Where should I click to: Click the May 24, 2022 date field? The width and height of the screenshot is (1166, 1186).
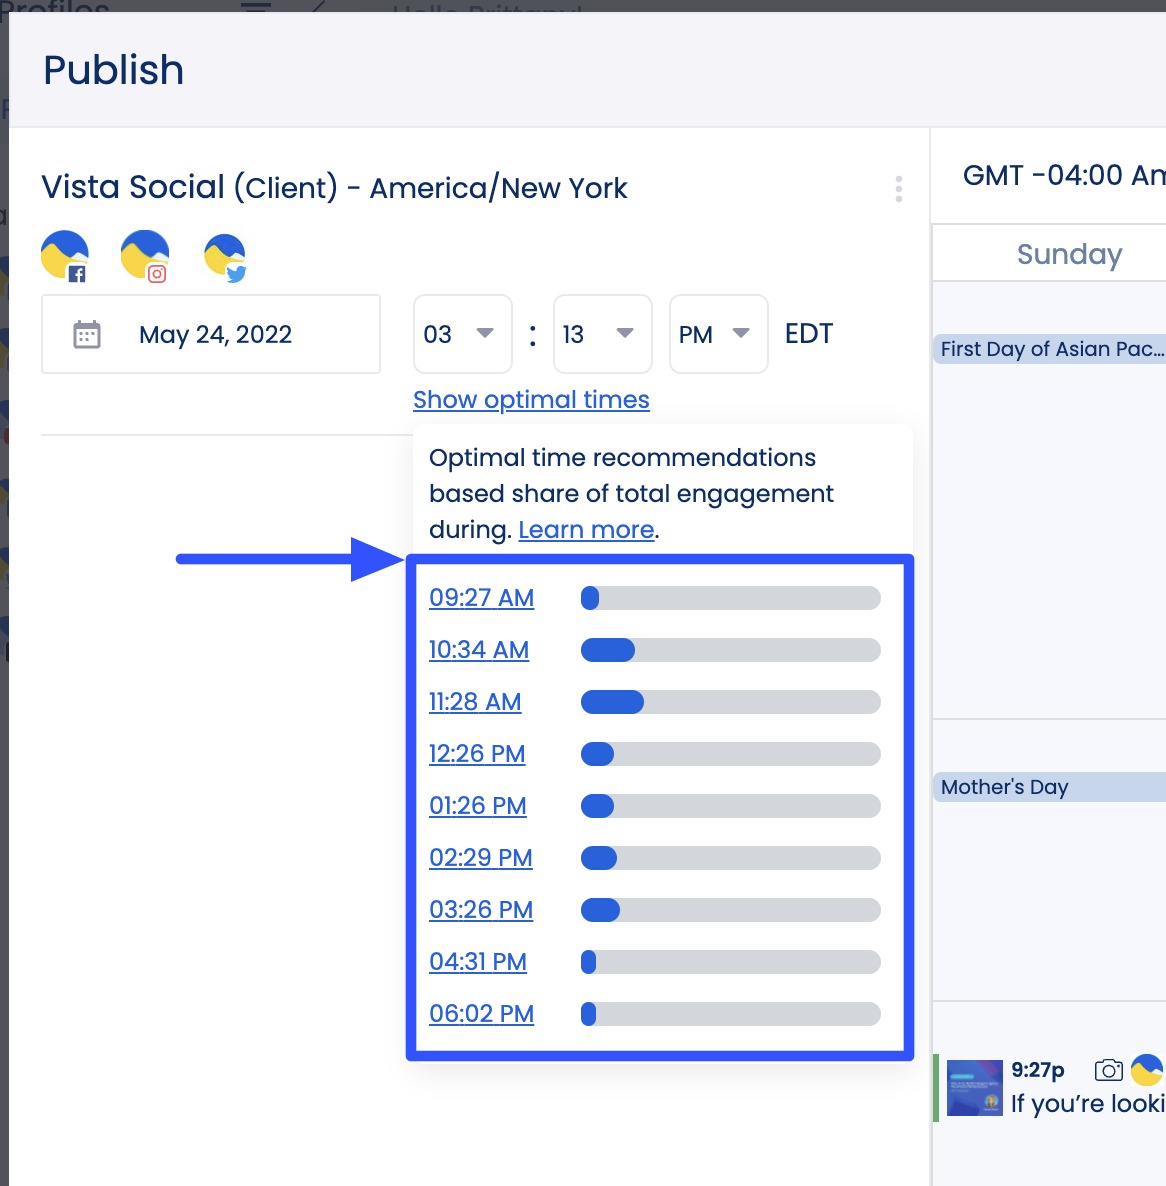point(215,334)
